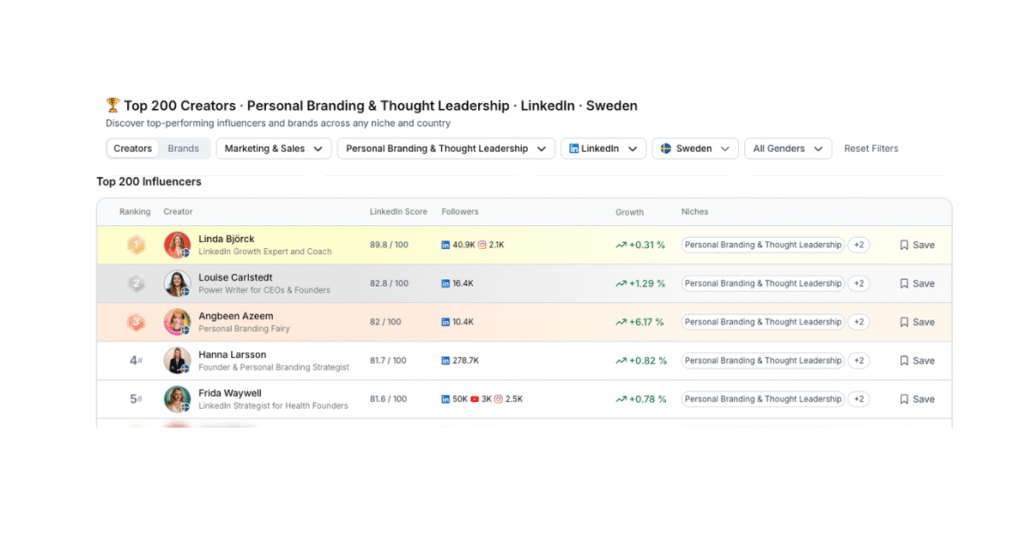Click the silver rank 2 medal icon
Screen dimensions: 1030x541
coord(136,284)
